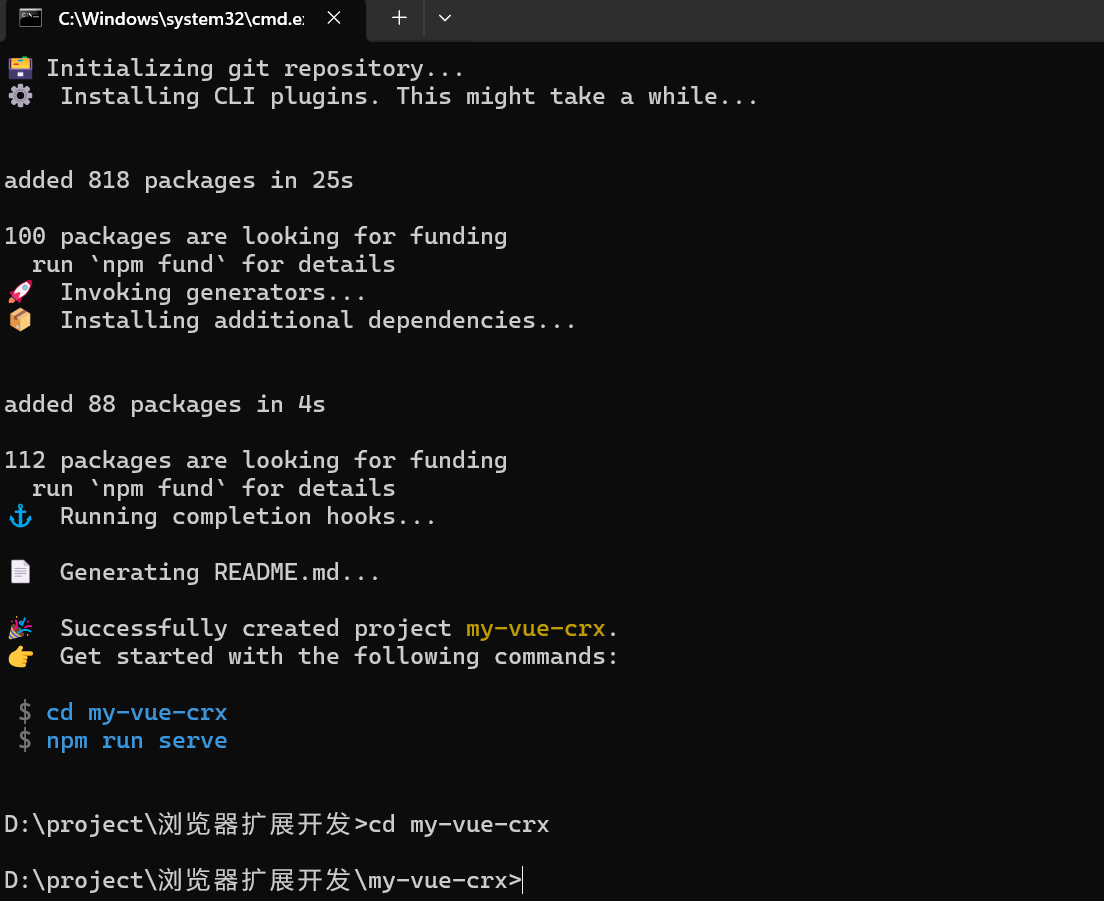Click the party popper emoji beside Successfully created
Image resolution: width=1104 pixels, height=901 pixels.
(20, 628)
